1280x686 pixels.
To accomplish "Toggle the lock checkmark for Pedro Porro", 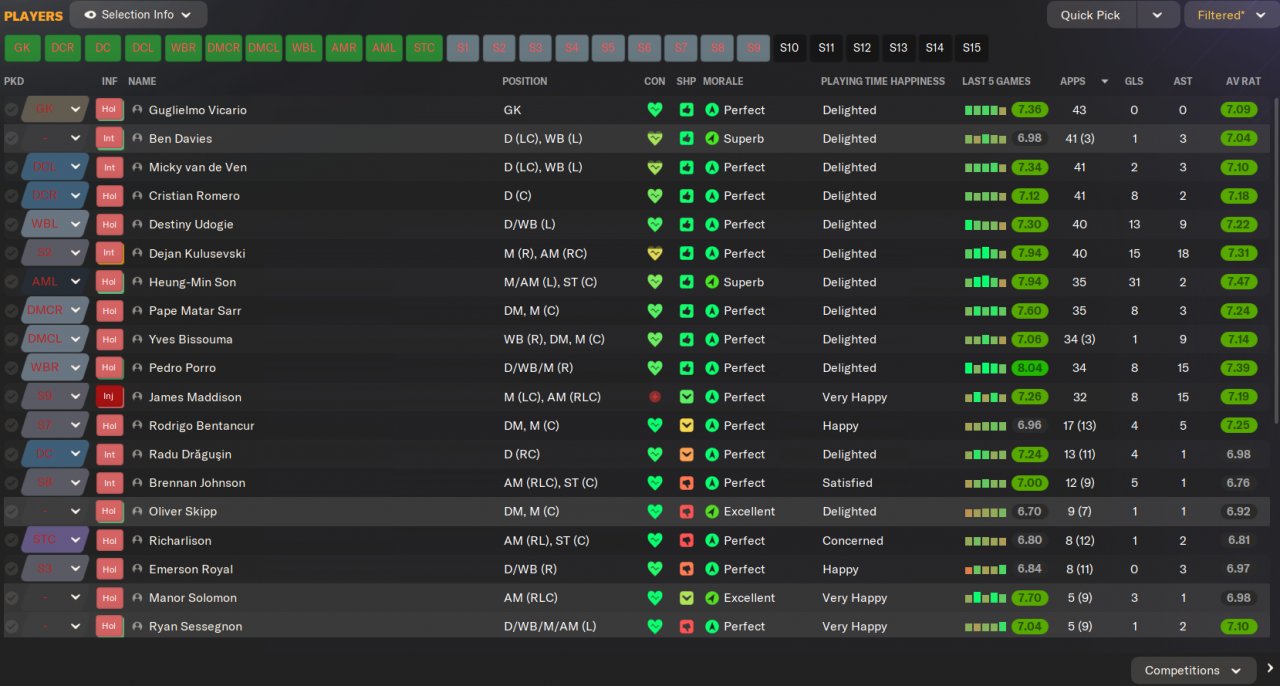I will tap(11, 368).
